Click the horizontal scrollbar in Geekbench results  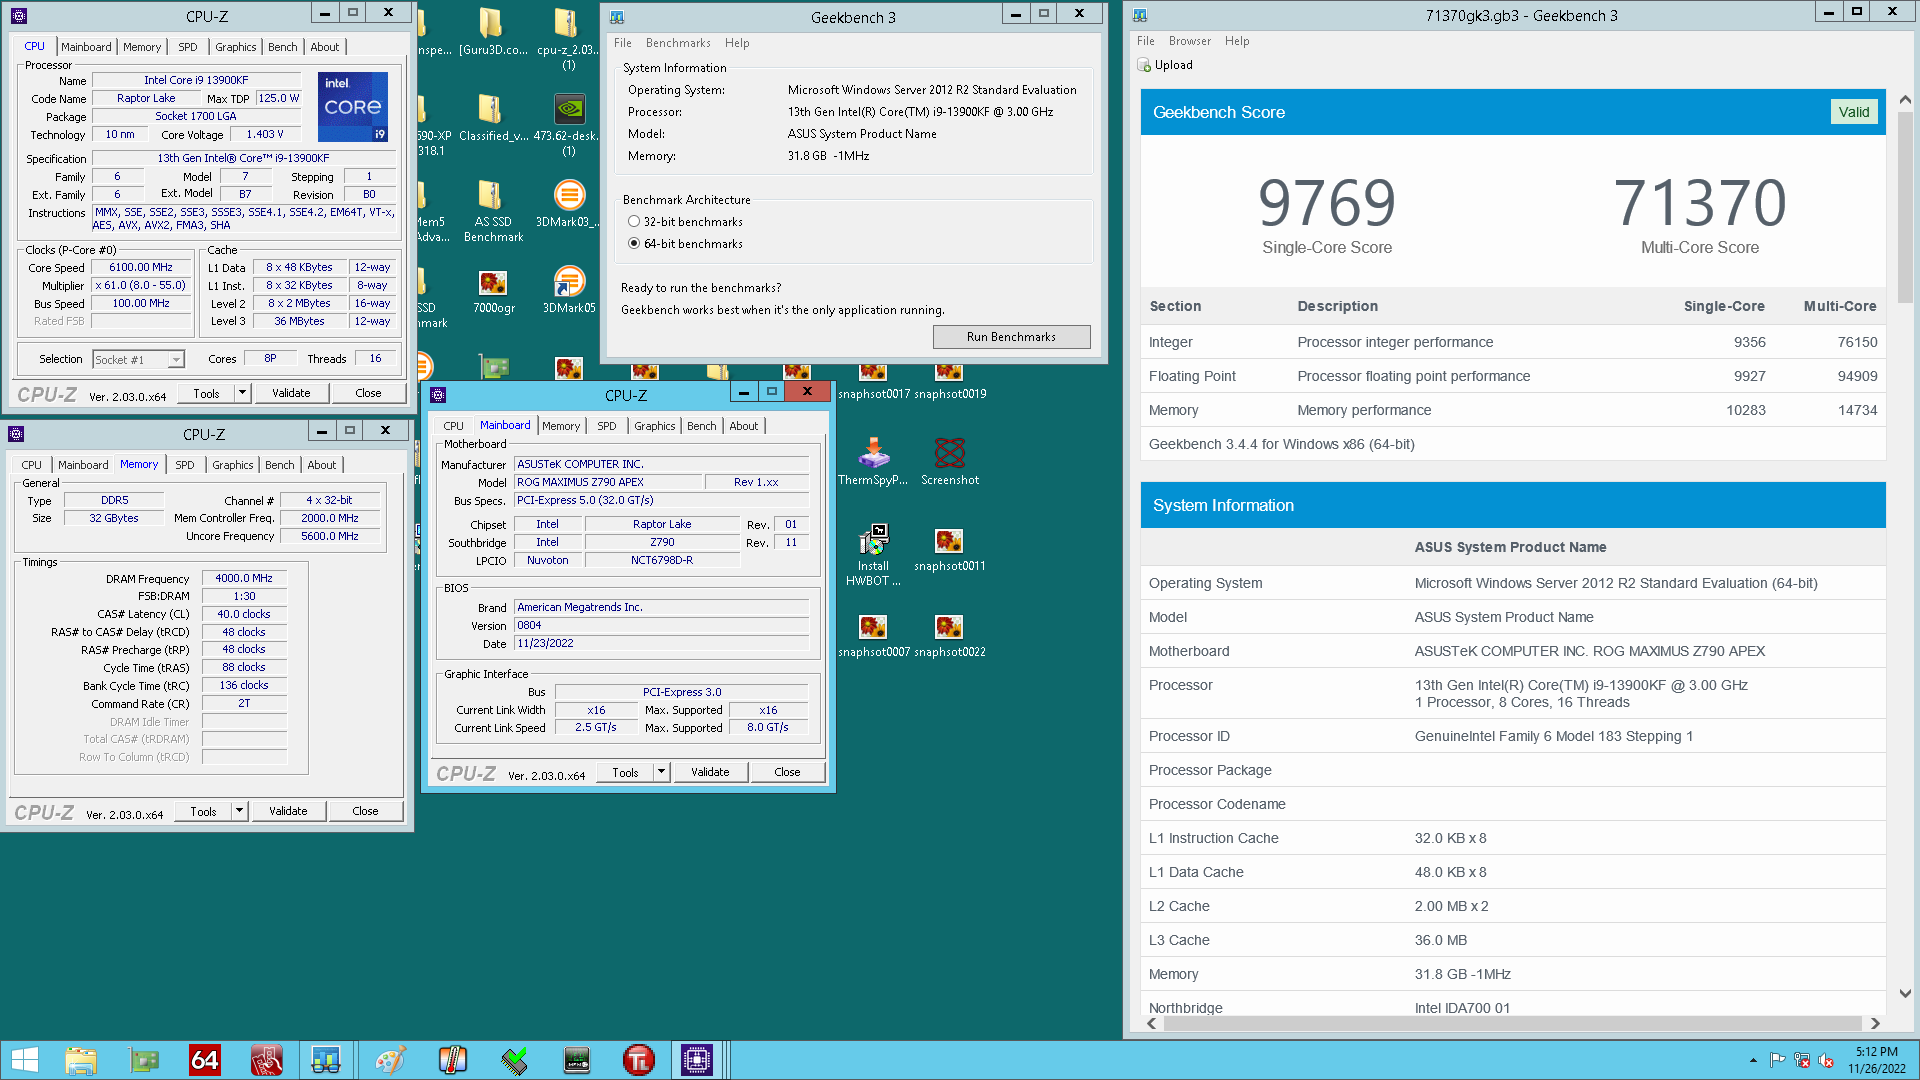1512,1023
